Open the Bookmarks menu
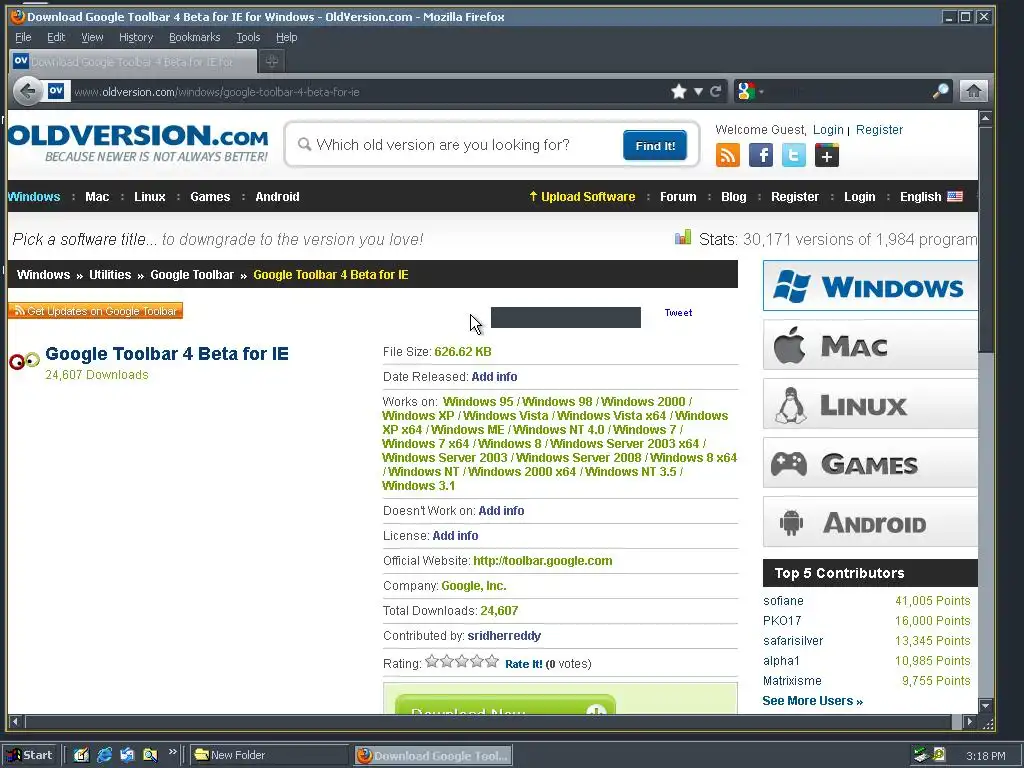1024x768 pixels. [195, 37]
